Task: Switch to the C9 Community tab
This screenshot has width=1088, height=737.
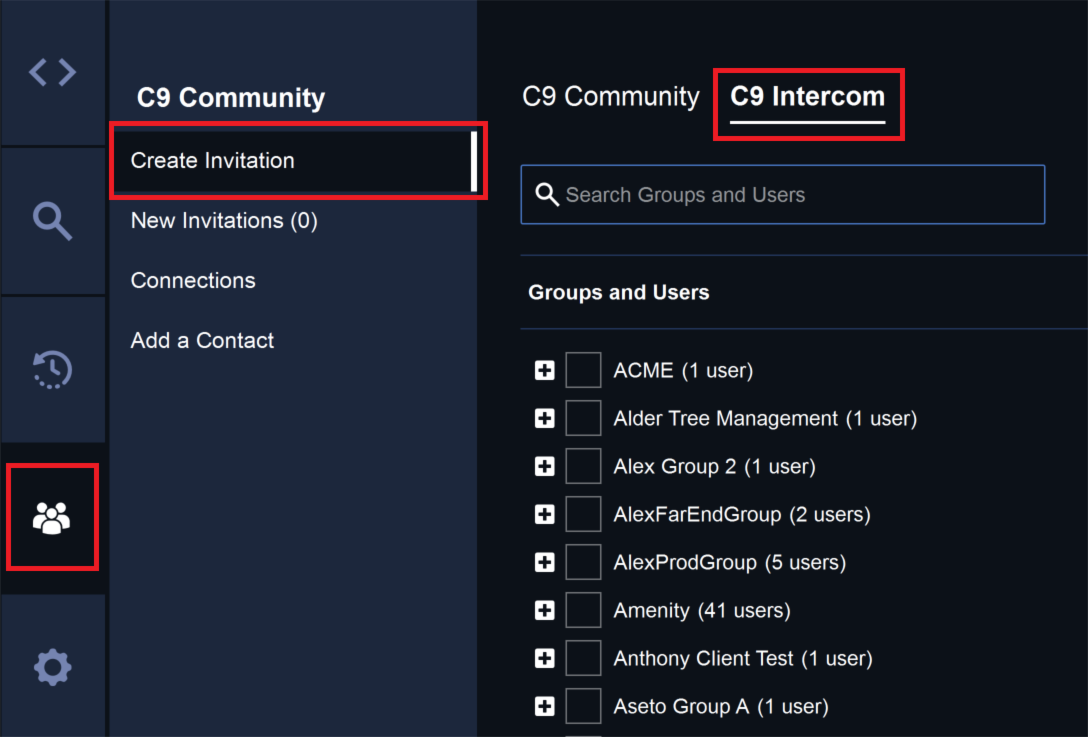Action: point(611,96)
